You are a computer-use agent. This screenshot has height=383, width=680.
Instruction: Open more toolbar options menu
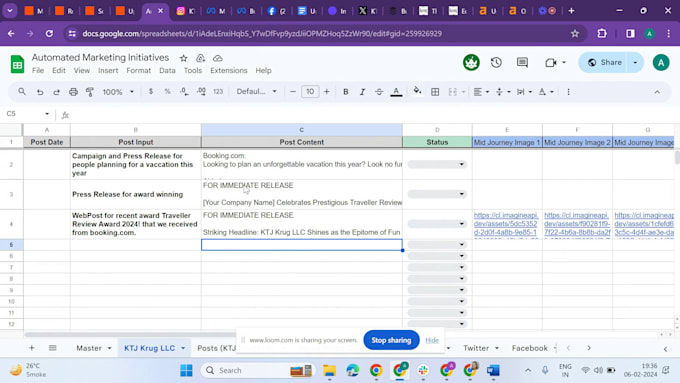coord(569,92)
